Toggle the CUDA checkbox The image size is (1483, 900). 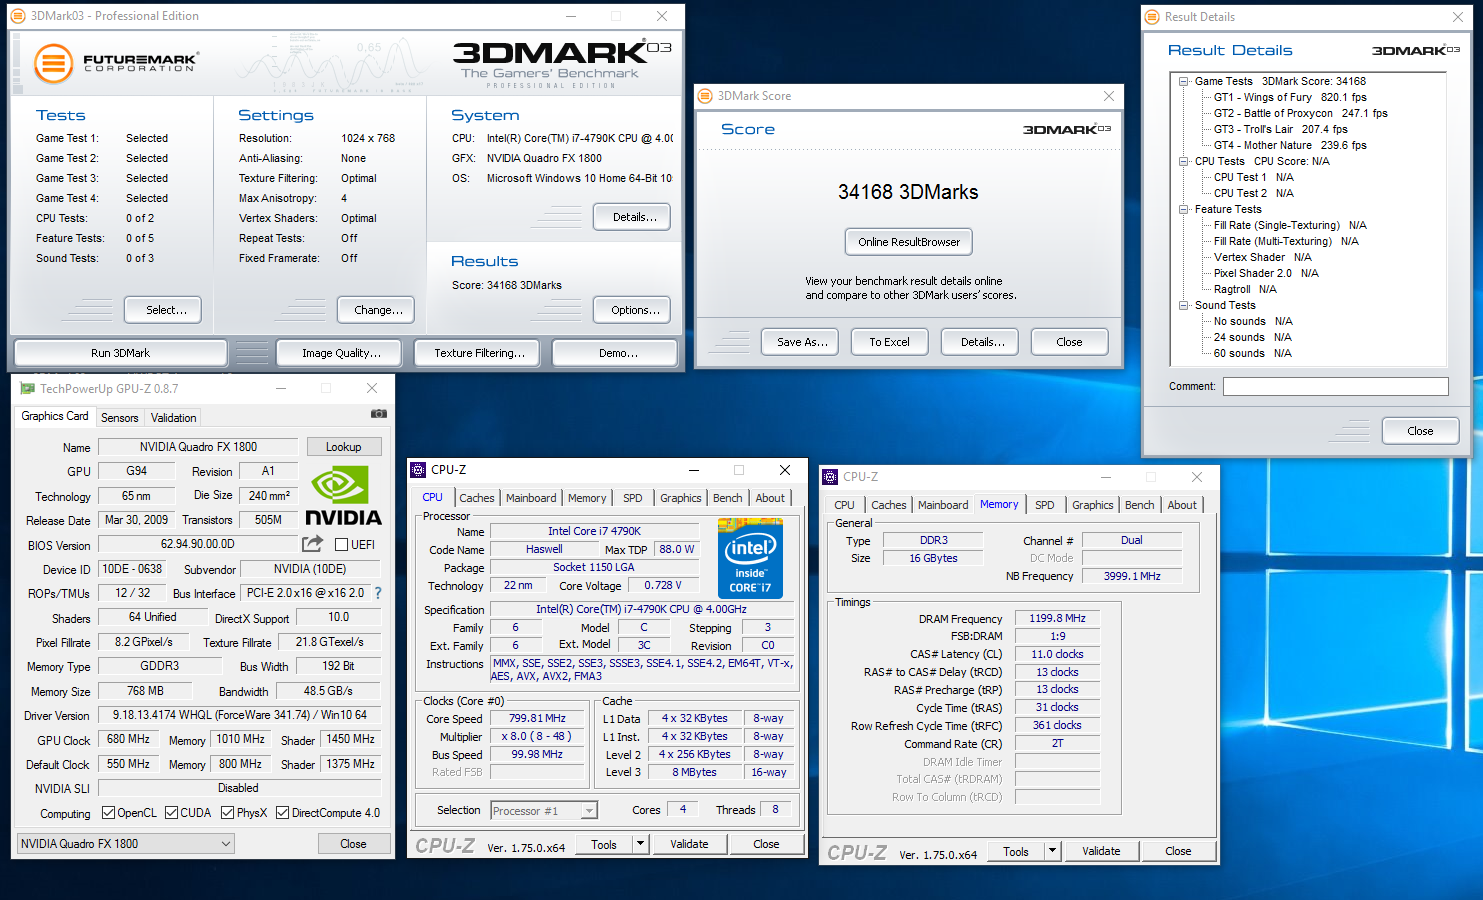[171, 812]
